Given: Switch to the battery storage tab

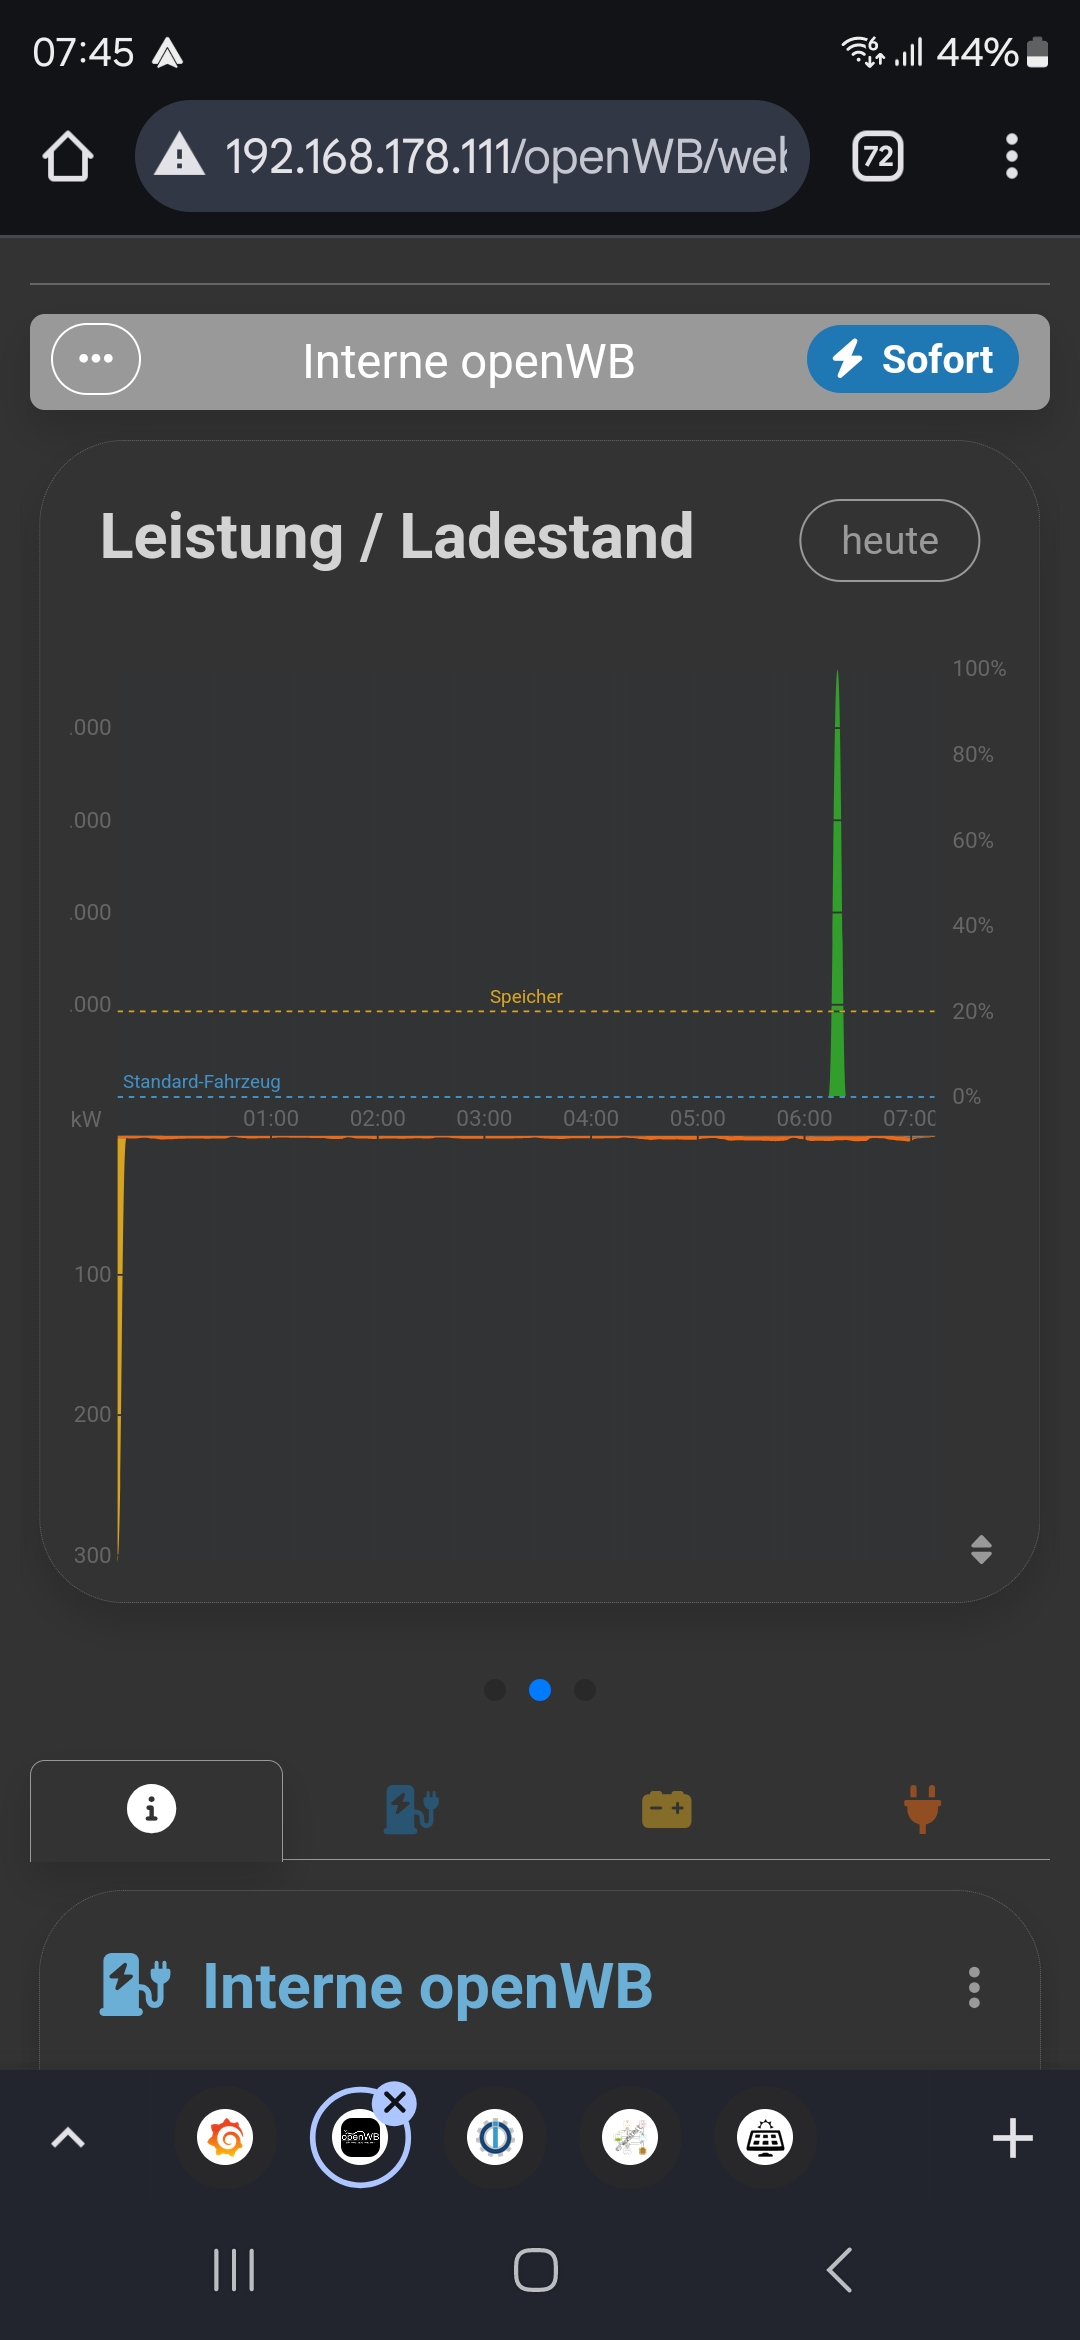Looking at the screenshot, I should 667,1810.
